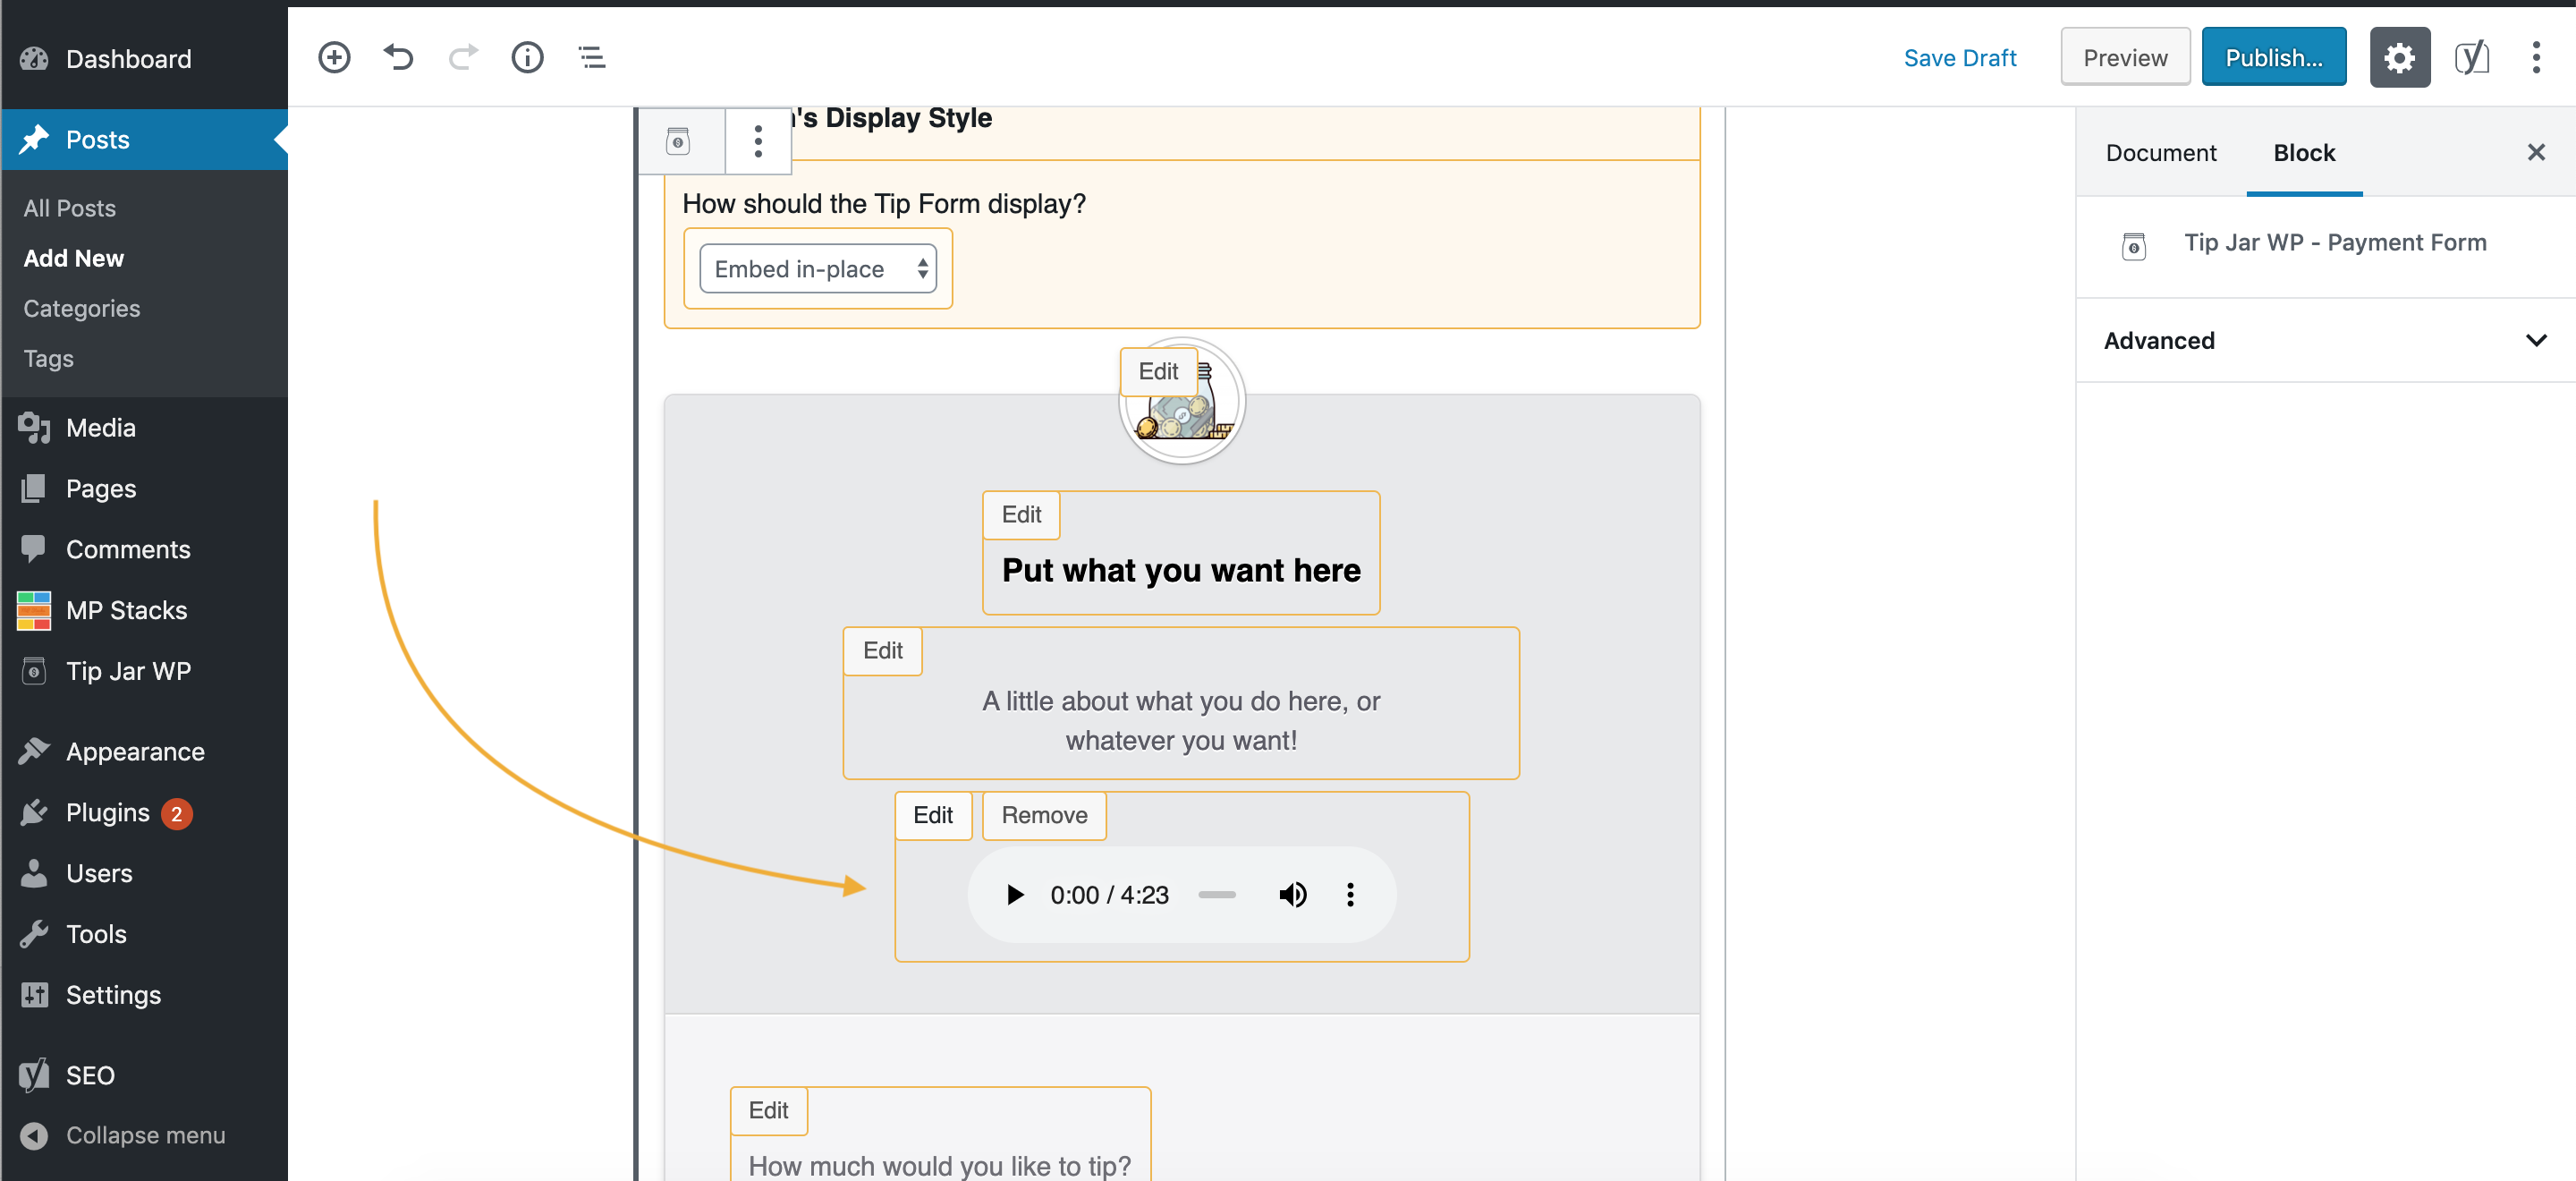Open block options three-dot menu
This screenshot has width=2576, height=1181.
(758, 141)
